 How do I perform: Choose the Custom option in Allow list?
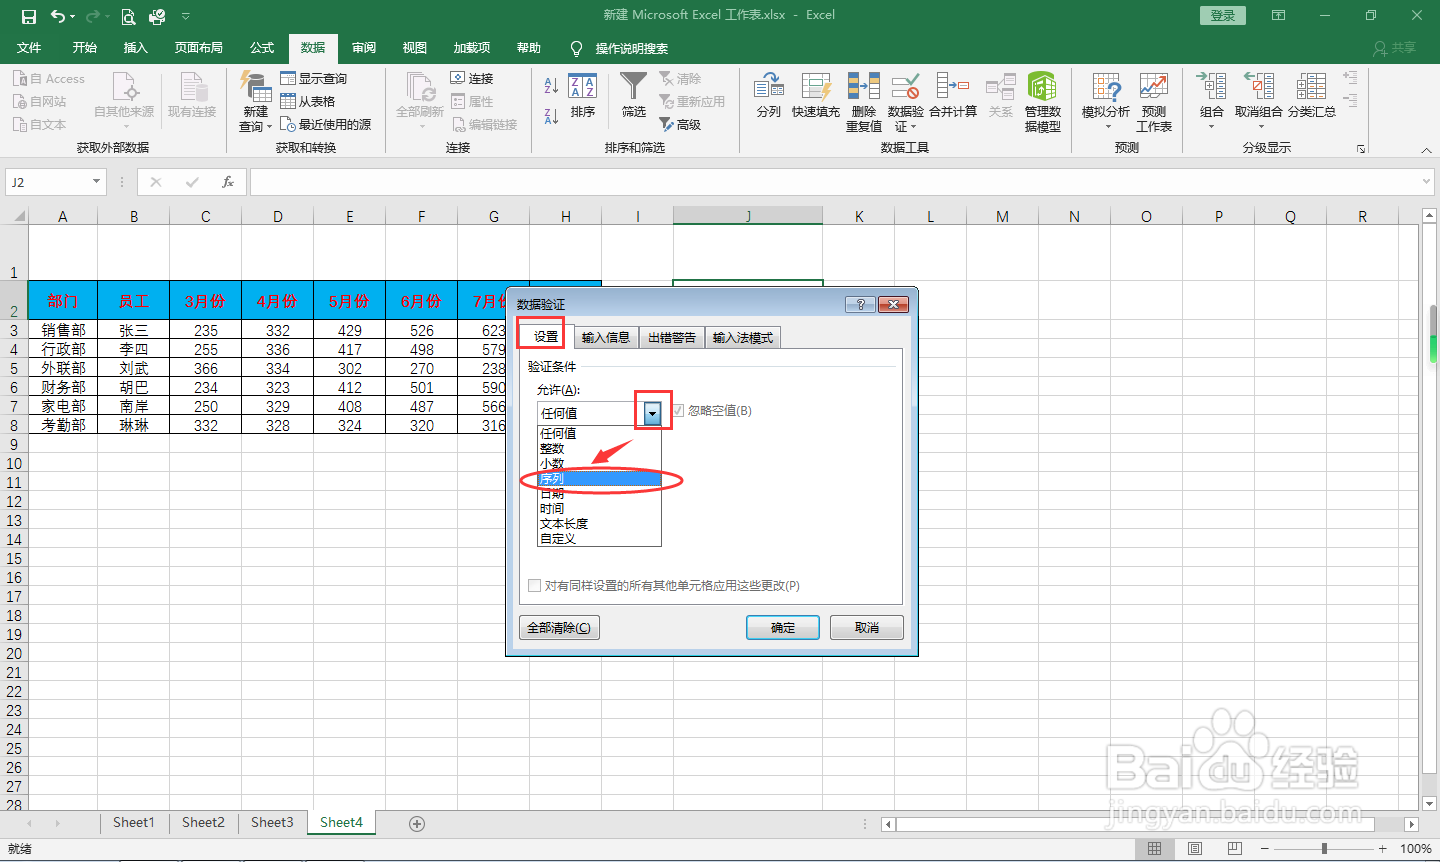click(599, 539)
